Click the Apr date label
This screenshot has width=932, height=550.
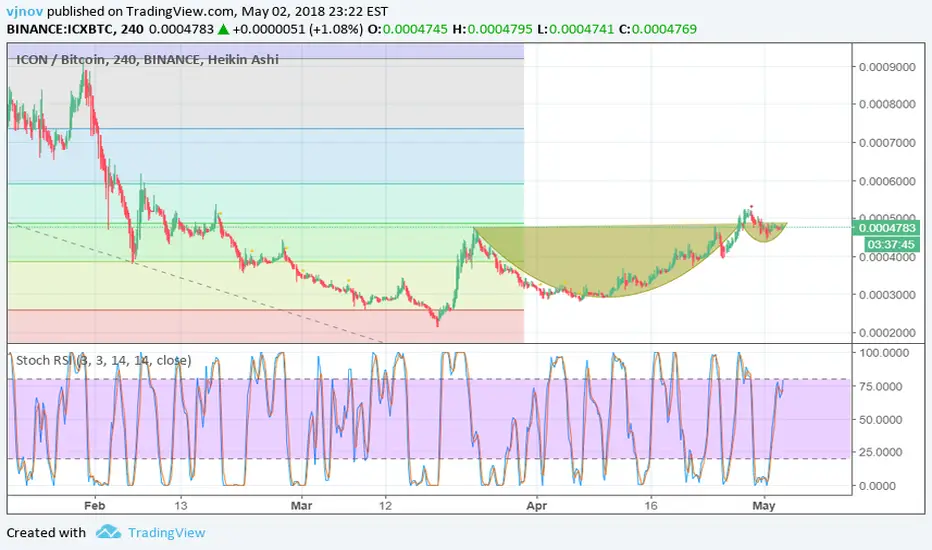pyautogui.click(x=536, y=506)
